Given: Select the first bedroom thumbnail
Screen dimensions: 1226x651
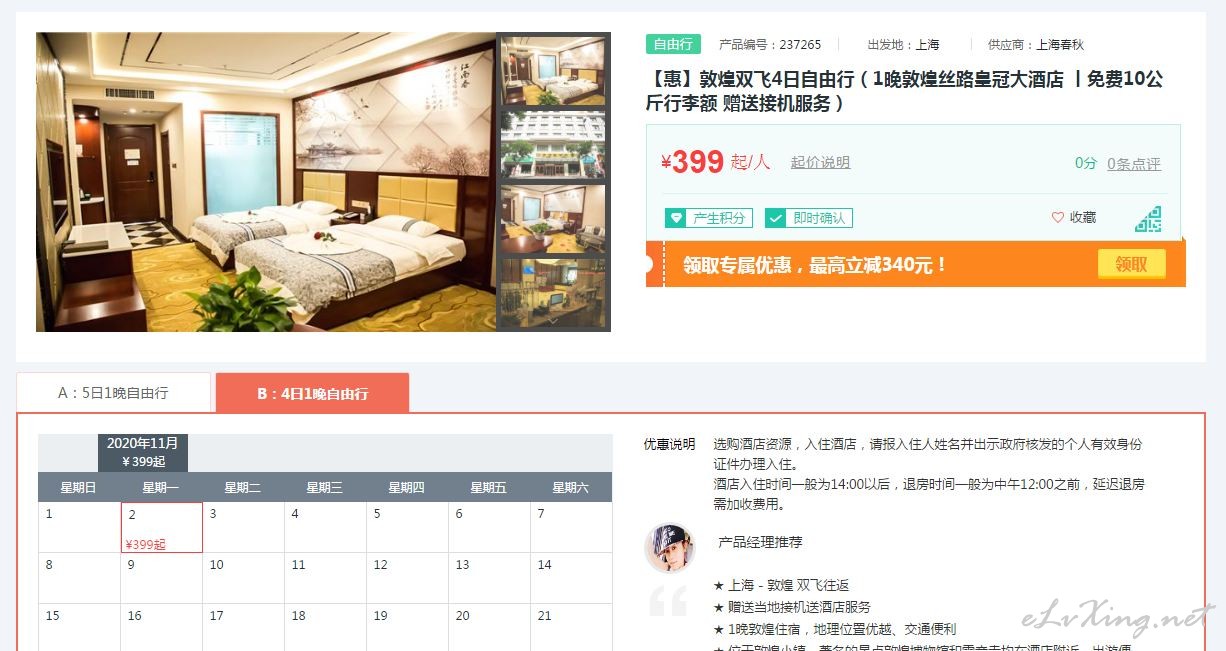Looking at the screenshot, I should click(x=553, y=71).
